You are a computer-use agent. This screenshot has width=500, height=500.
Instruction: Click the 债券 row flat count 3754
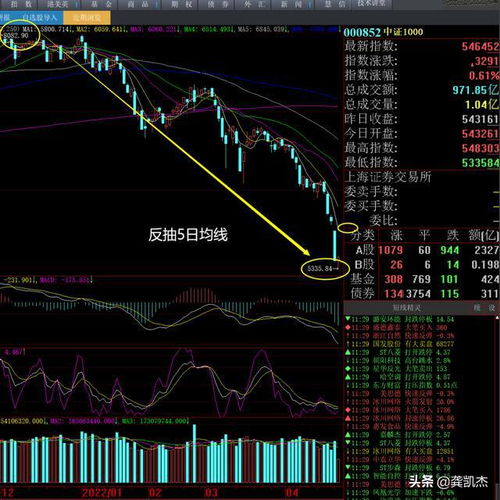[x=418, y=294]
